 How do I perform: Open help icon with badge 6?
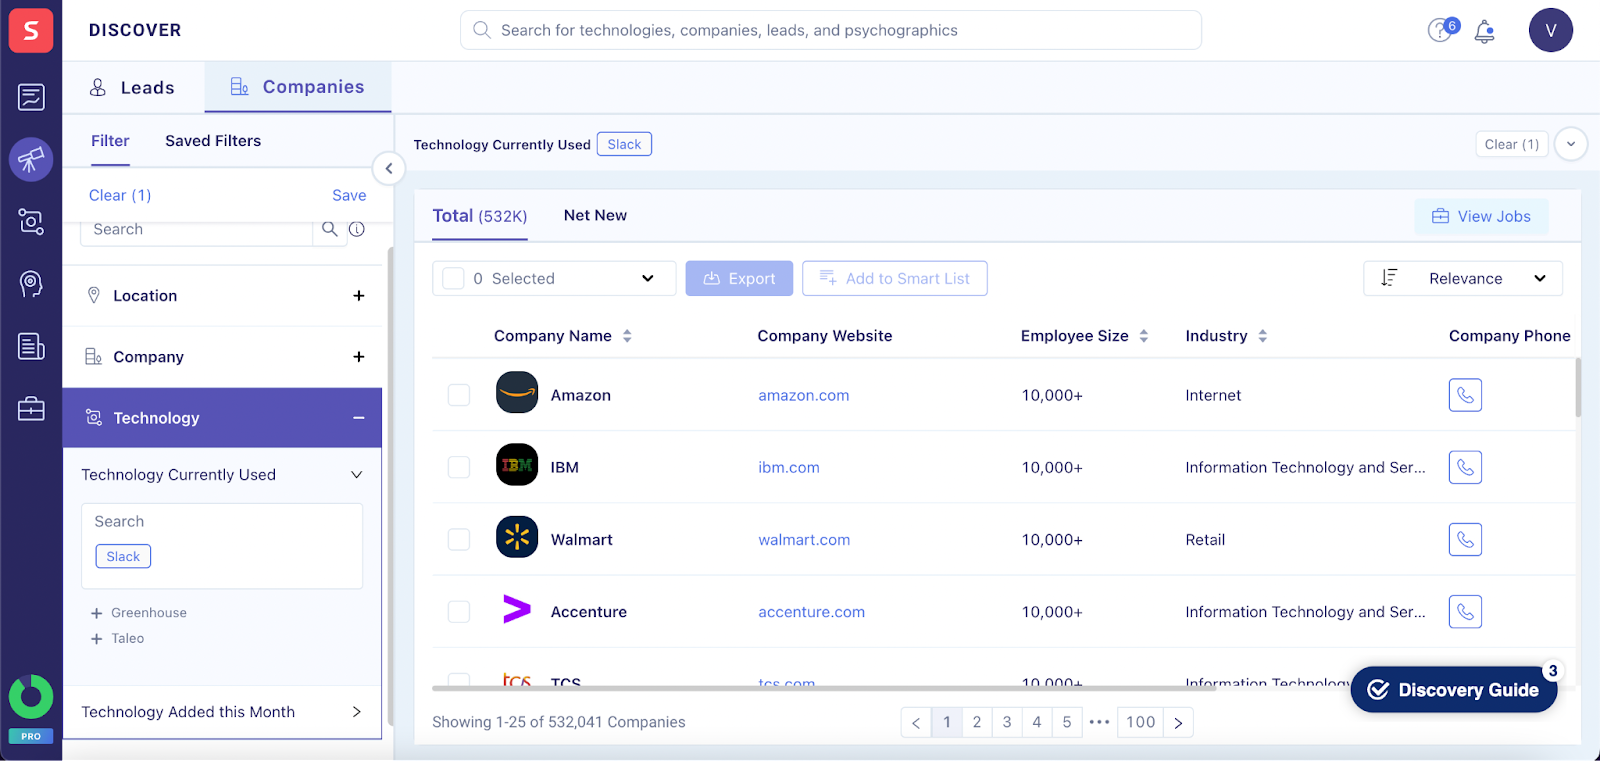(1442, 29)
